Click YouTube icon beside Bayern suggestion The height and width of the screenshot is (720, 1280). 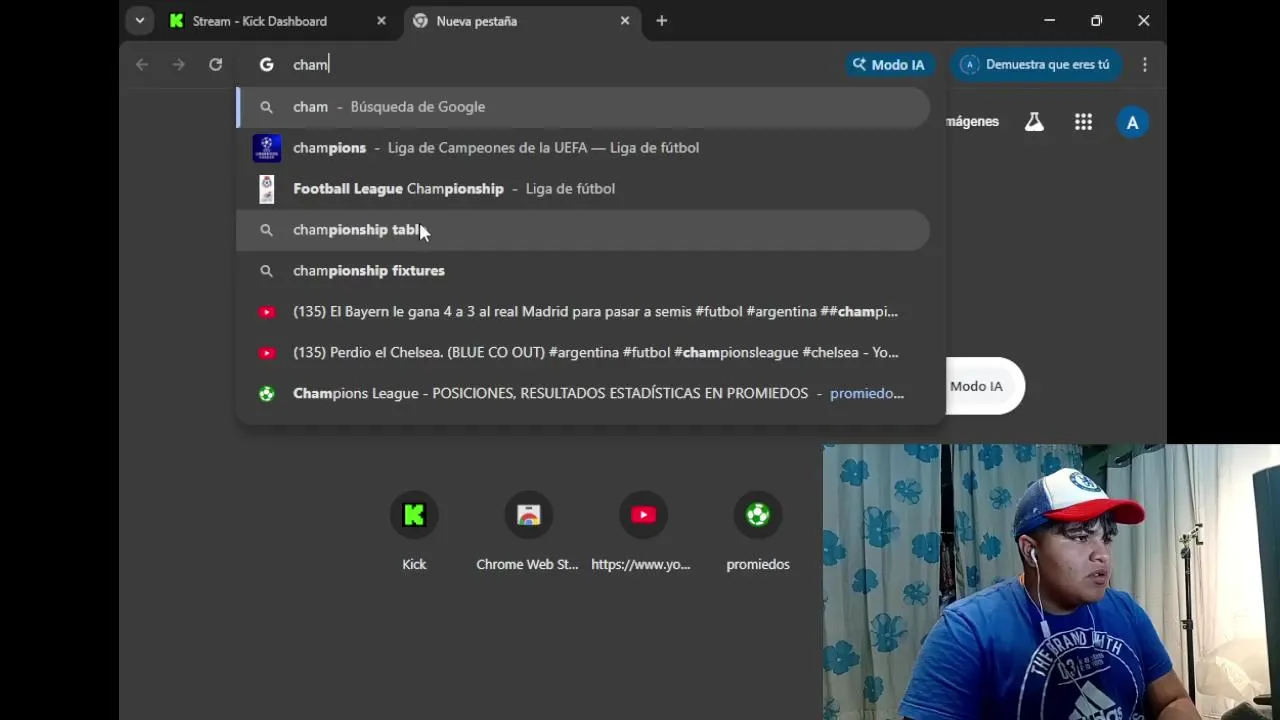pos(266,312)
